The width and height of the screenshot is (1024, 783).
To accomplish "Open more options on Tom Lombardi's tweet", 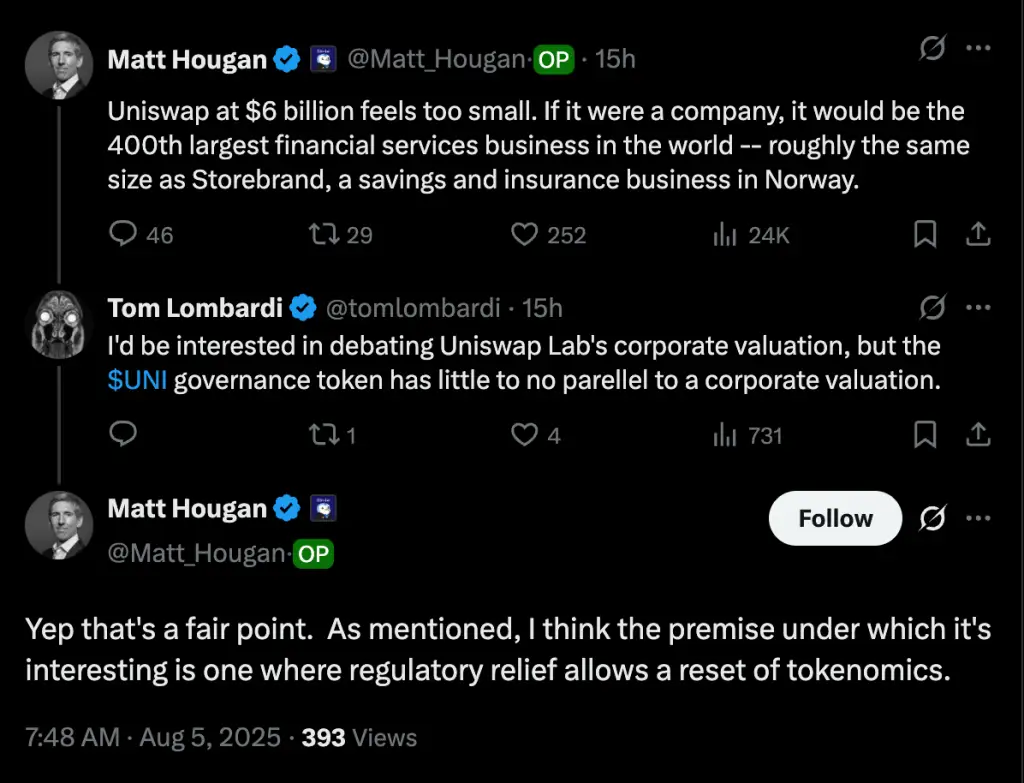I will pyautogui.click(x=979, y=307).
